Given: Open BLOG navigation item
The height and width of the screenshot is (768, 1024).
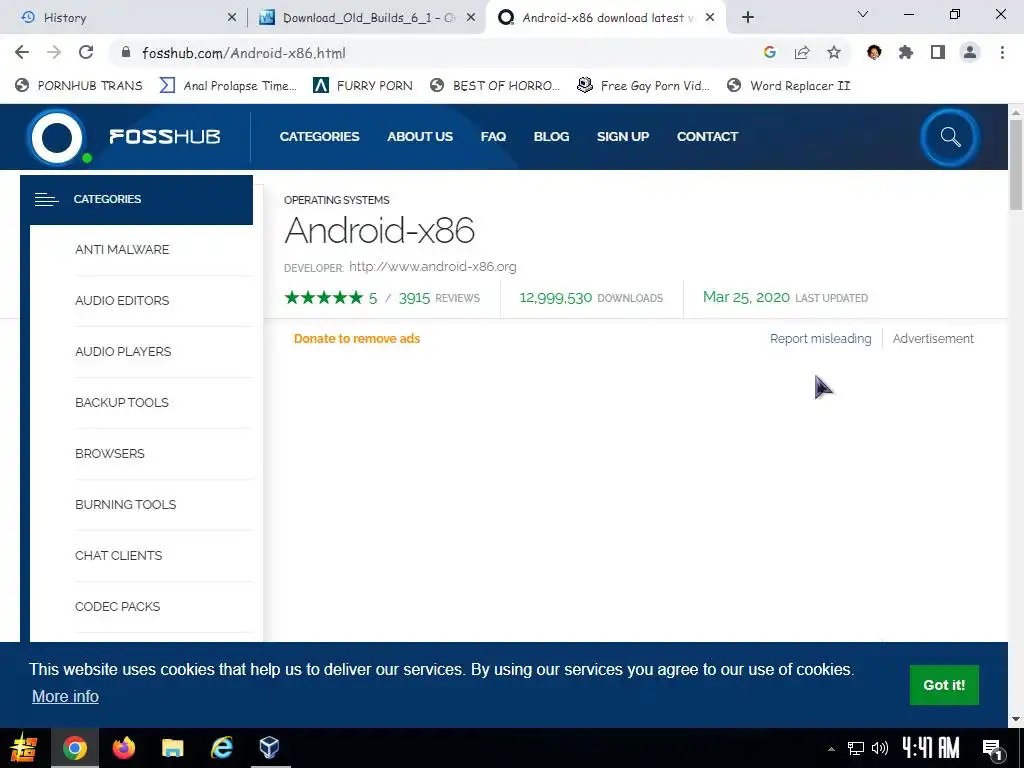Looking at the screenshot, I should tap(551, 136).
